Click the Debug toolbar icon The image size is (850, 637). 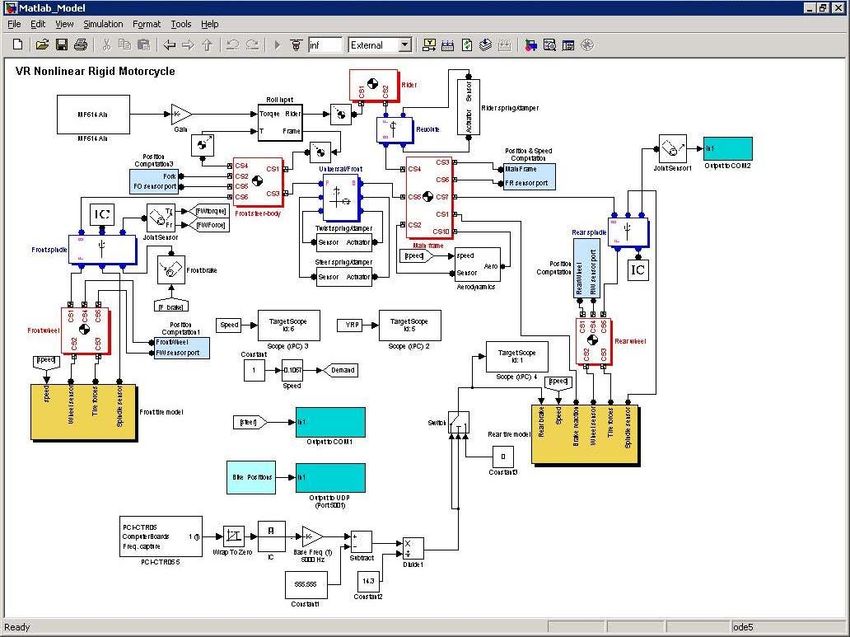click(587, 45)
